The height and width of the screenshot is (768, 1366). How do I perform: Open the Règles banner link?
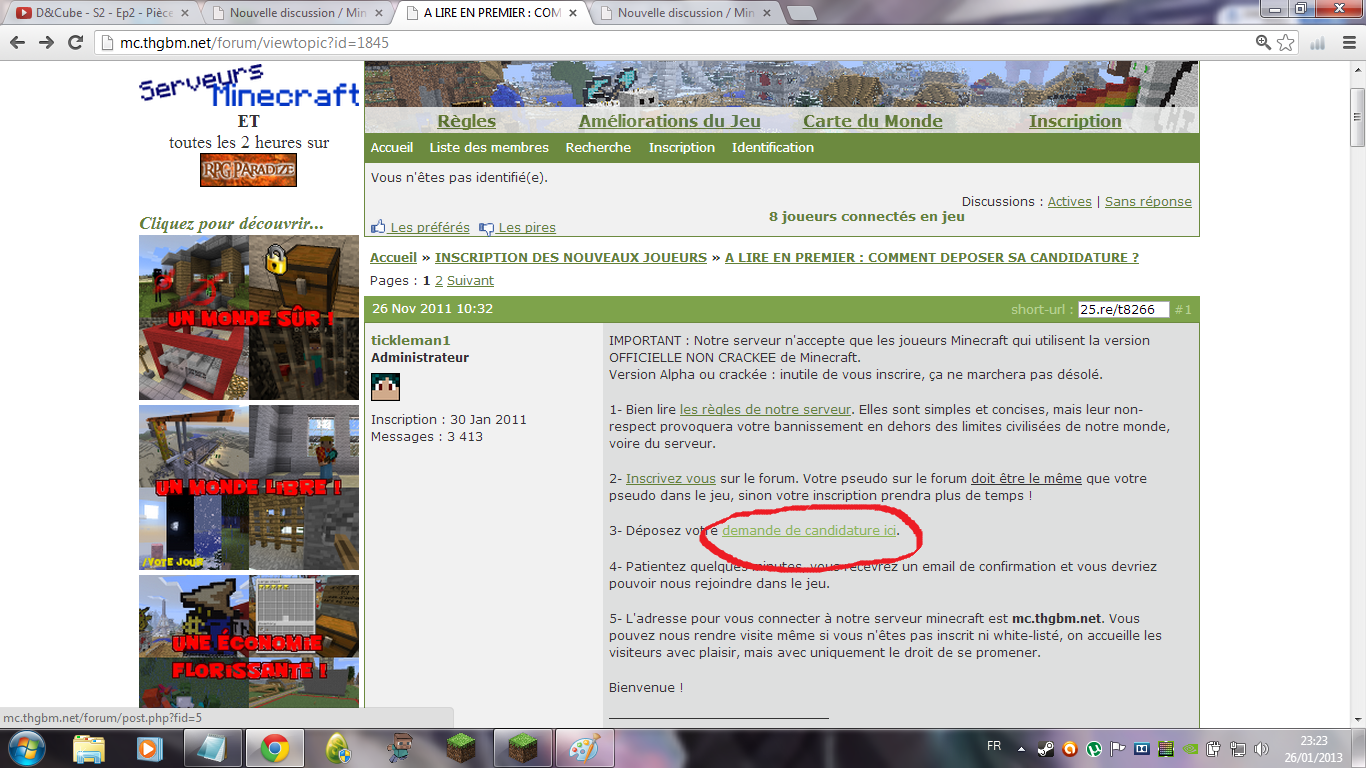(466, 121)
